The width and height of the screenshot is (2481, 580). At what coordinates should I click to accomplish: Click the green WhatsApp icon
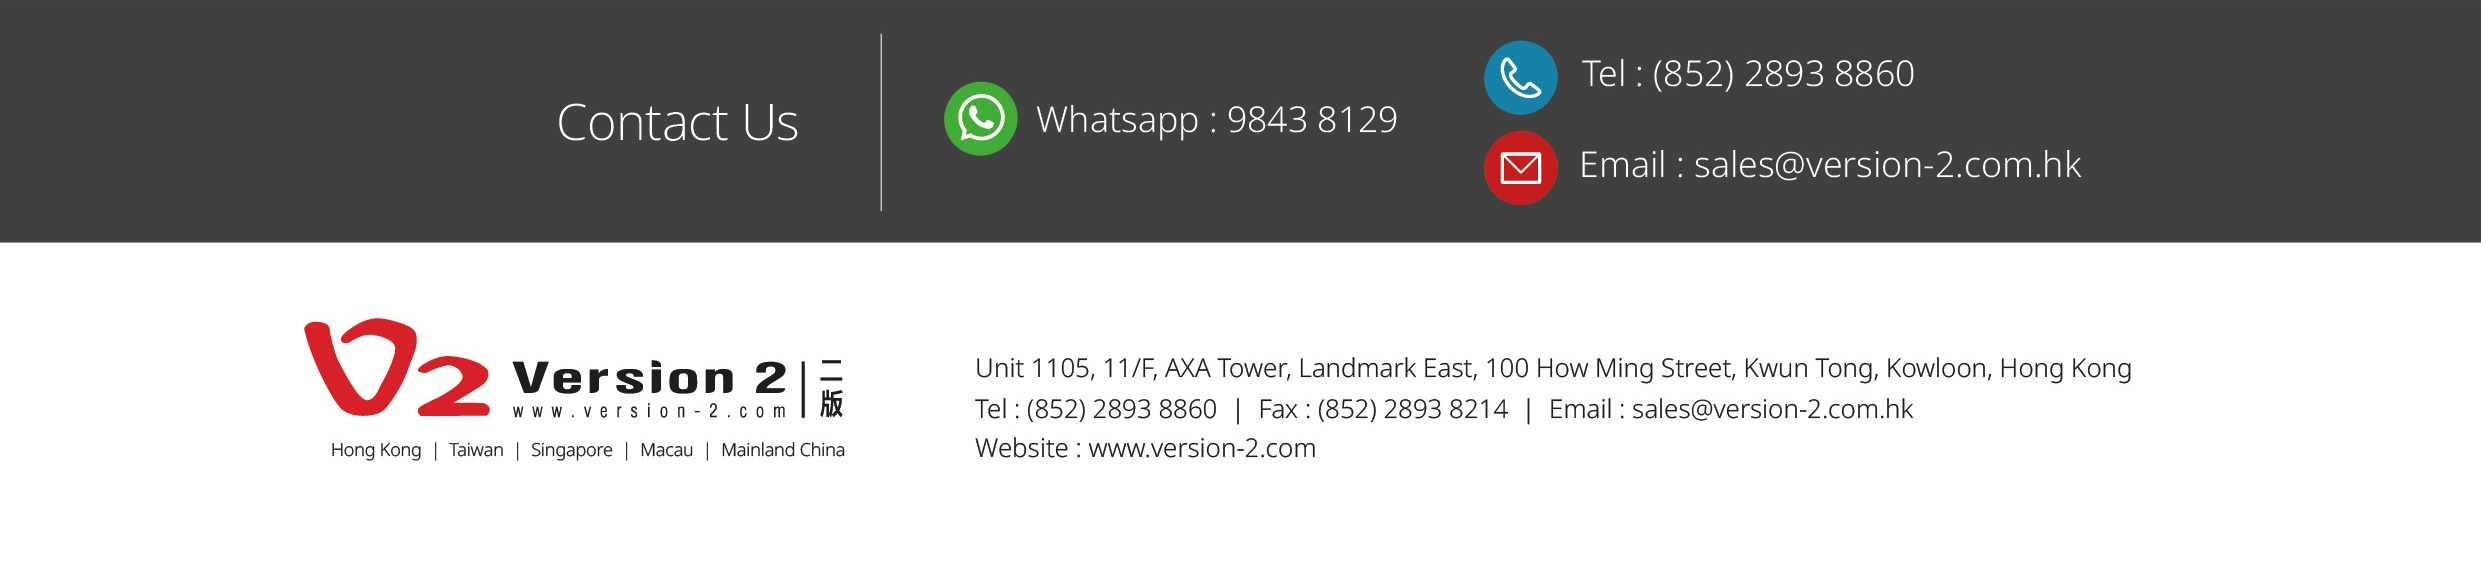(x=980, y=119)
